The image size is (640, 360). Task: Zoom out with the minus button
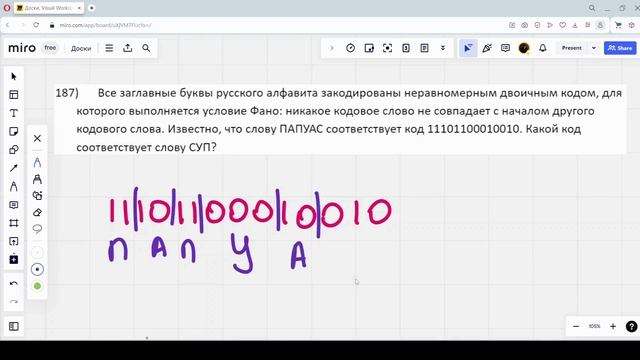pyautogui.click(x=576, y=326)
